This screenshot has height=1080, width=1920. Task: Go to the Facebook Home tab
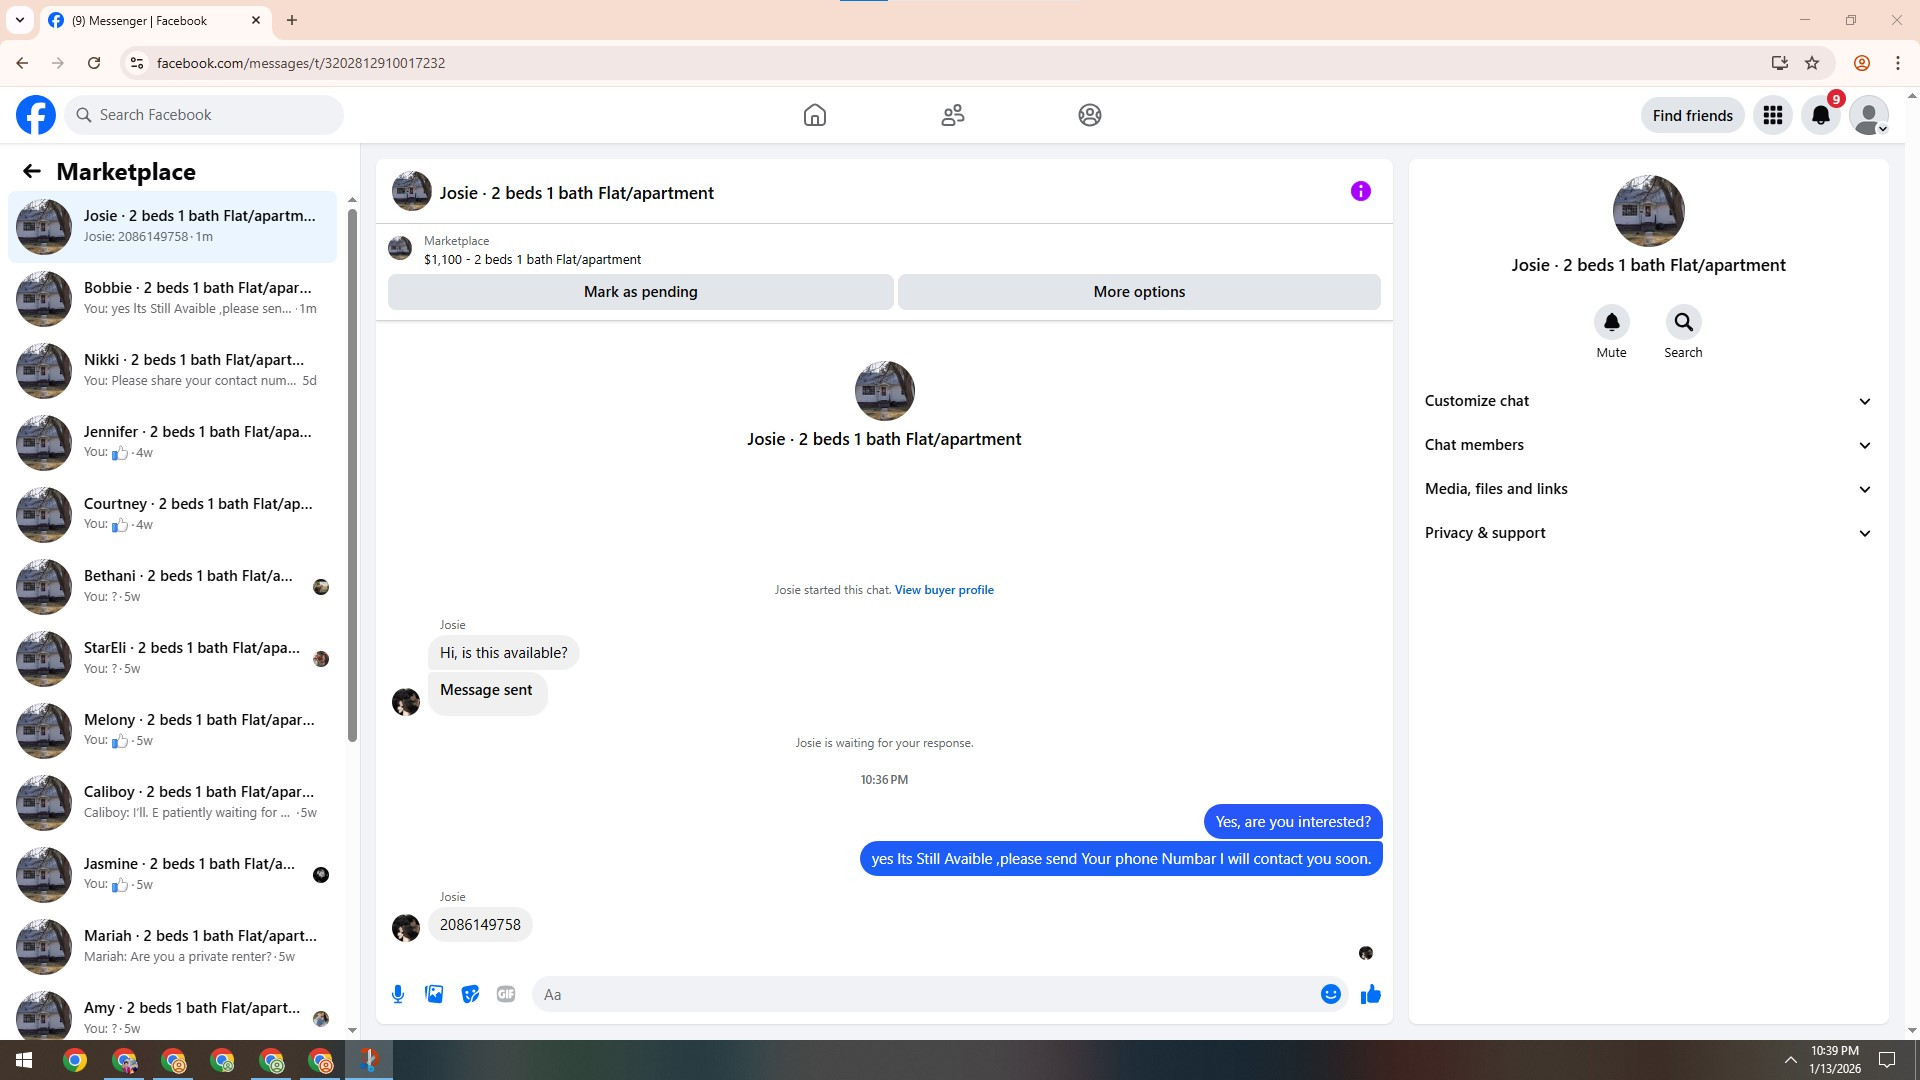(x=815, y=115)
